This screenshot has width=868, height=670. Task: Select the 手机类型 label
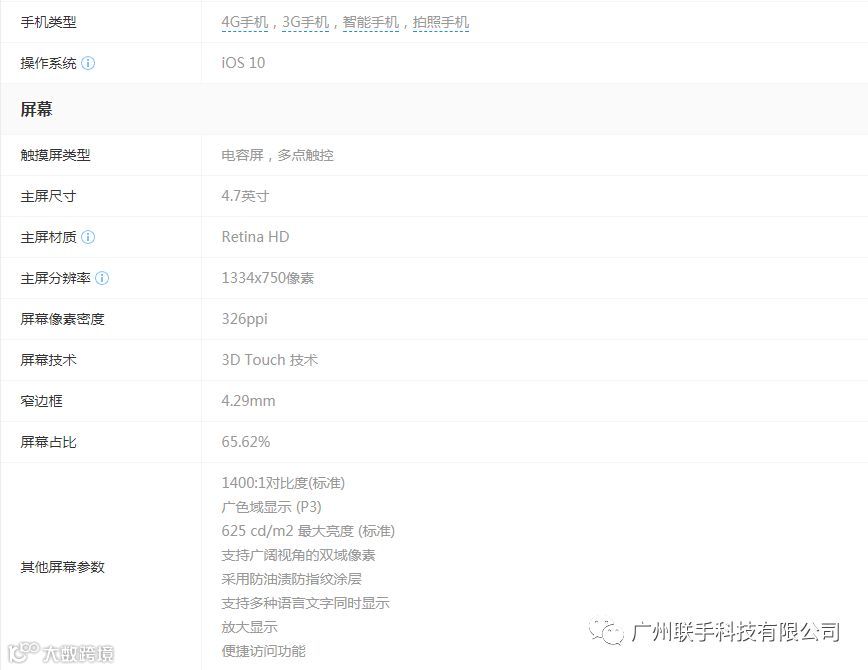point(48,22)
